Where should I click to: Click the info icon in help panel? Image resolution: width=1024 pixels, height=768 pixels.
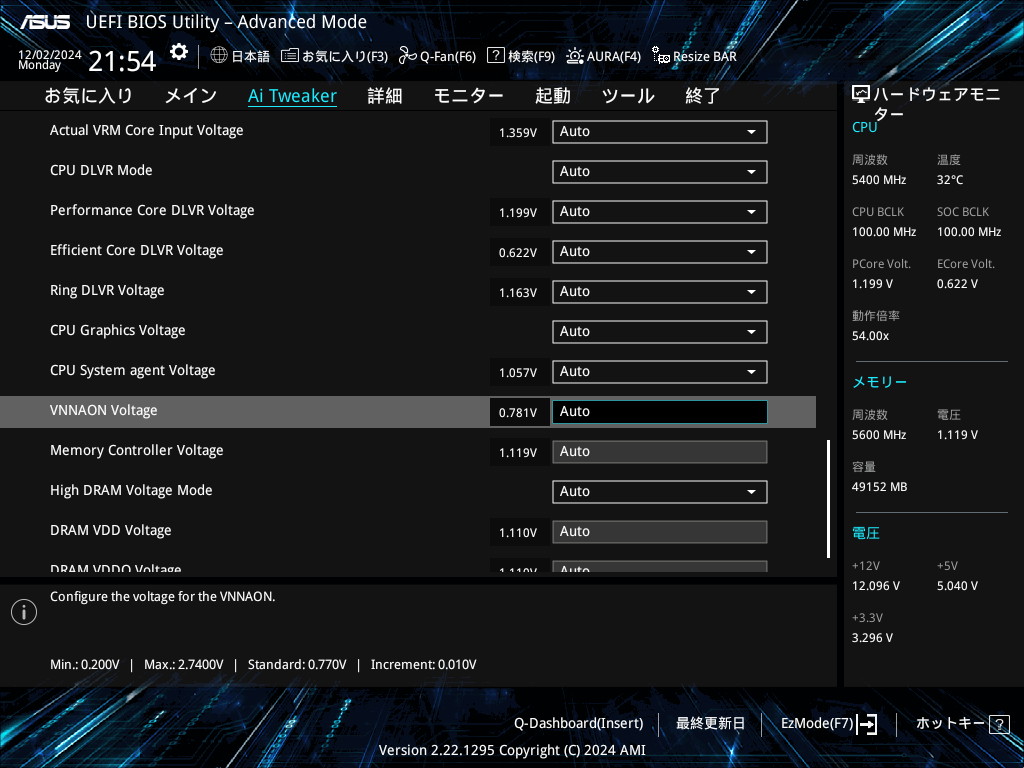tap(24, 612)
